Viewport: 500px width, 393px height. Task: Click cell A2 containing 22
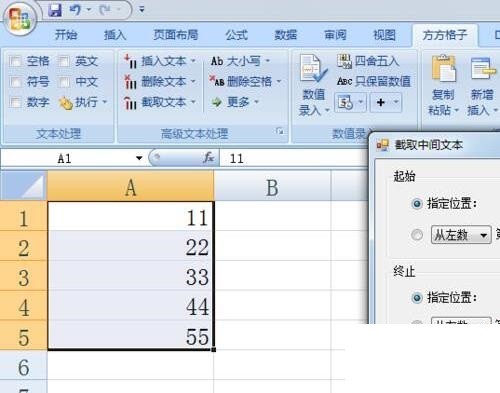pos(131,246)
